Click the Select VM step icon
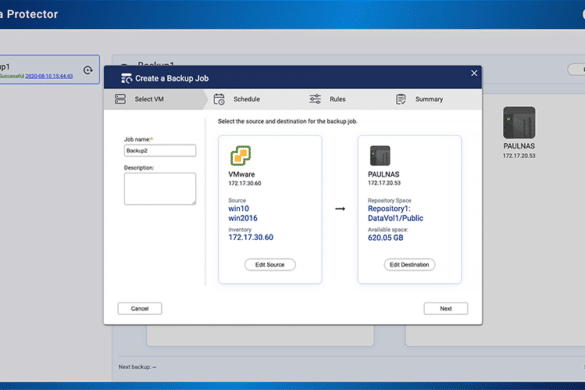Screen dimensions: 585x390 pyautogui.click(x=120, y=99)
